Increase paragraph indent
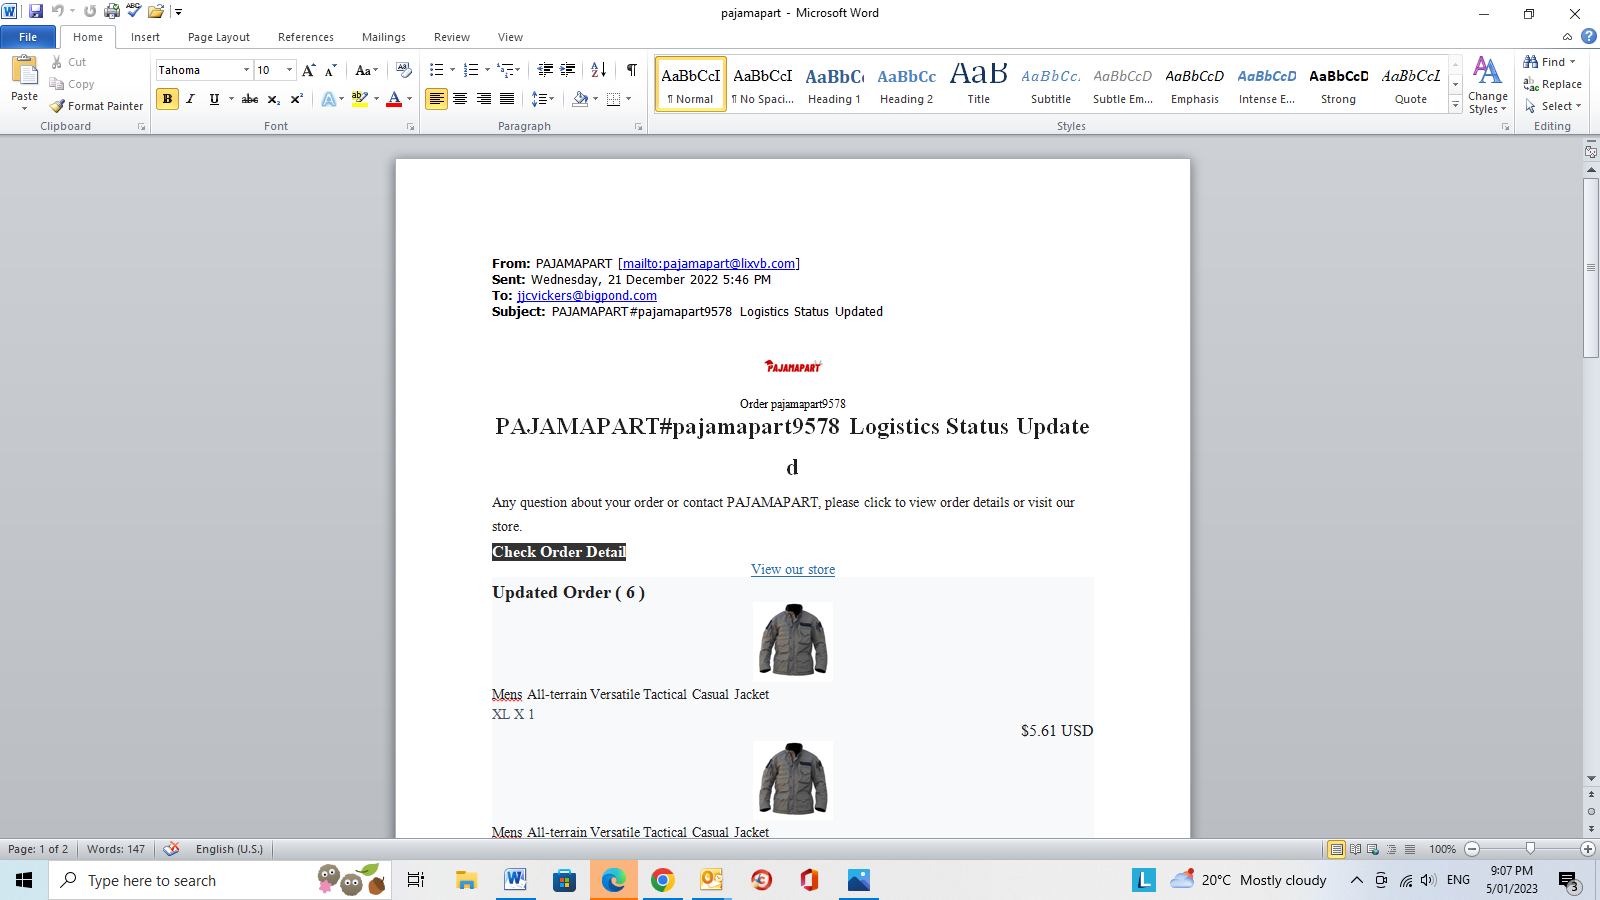 (568, 70)
